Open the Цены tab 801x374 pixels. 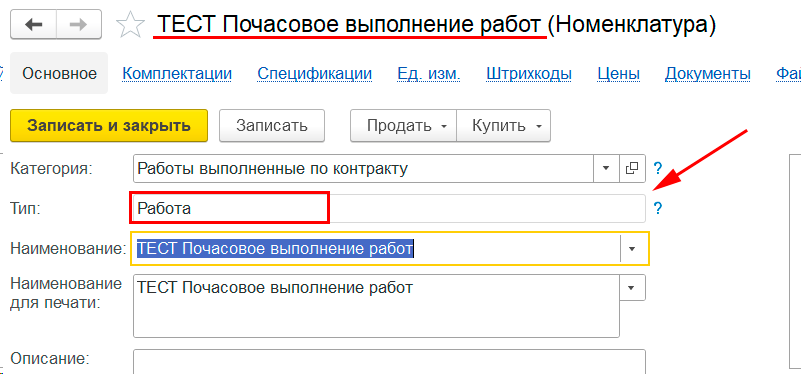(x=619, y=74)
